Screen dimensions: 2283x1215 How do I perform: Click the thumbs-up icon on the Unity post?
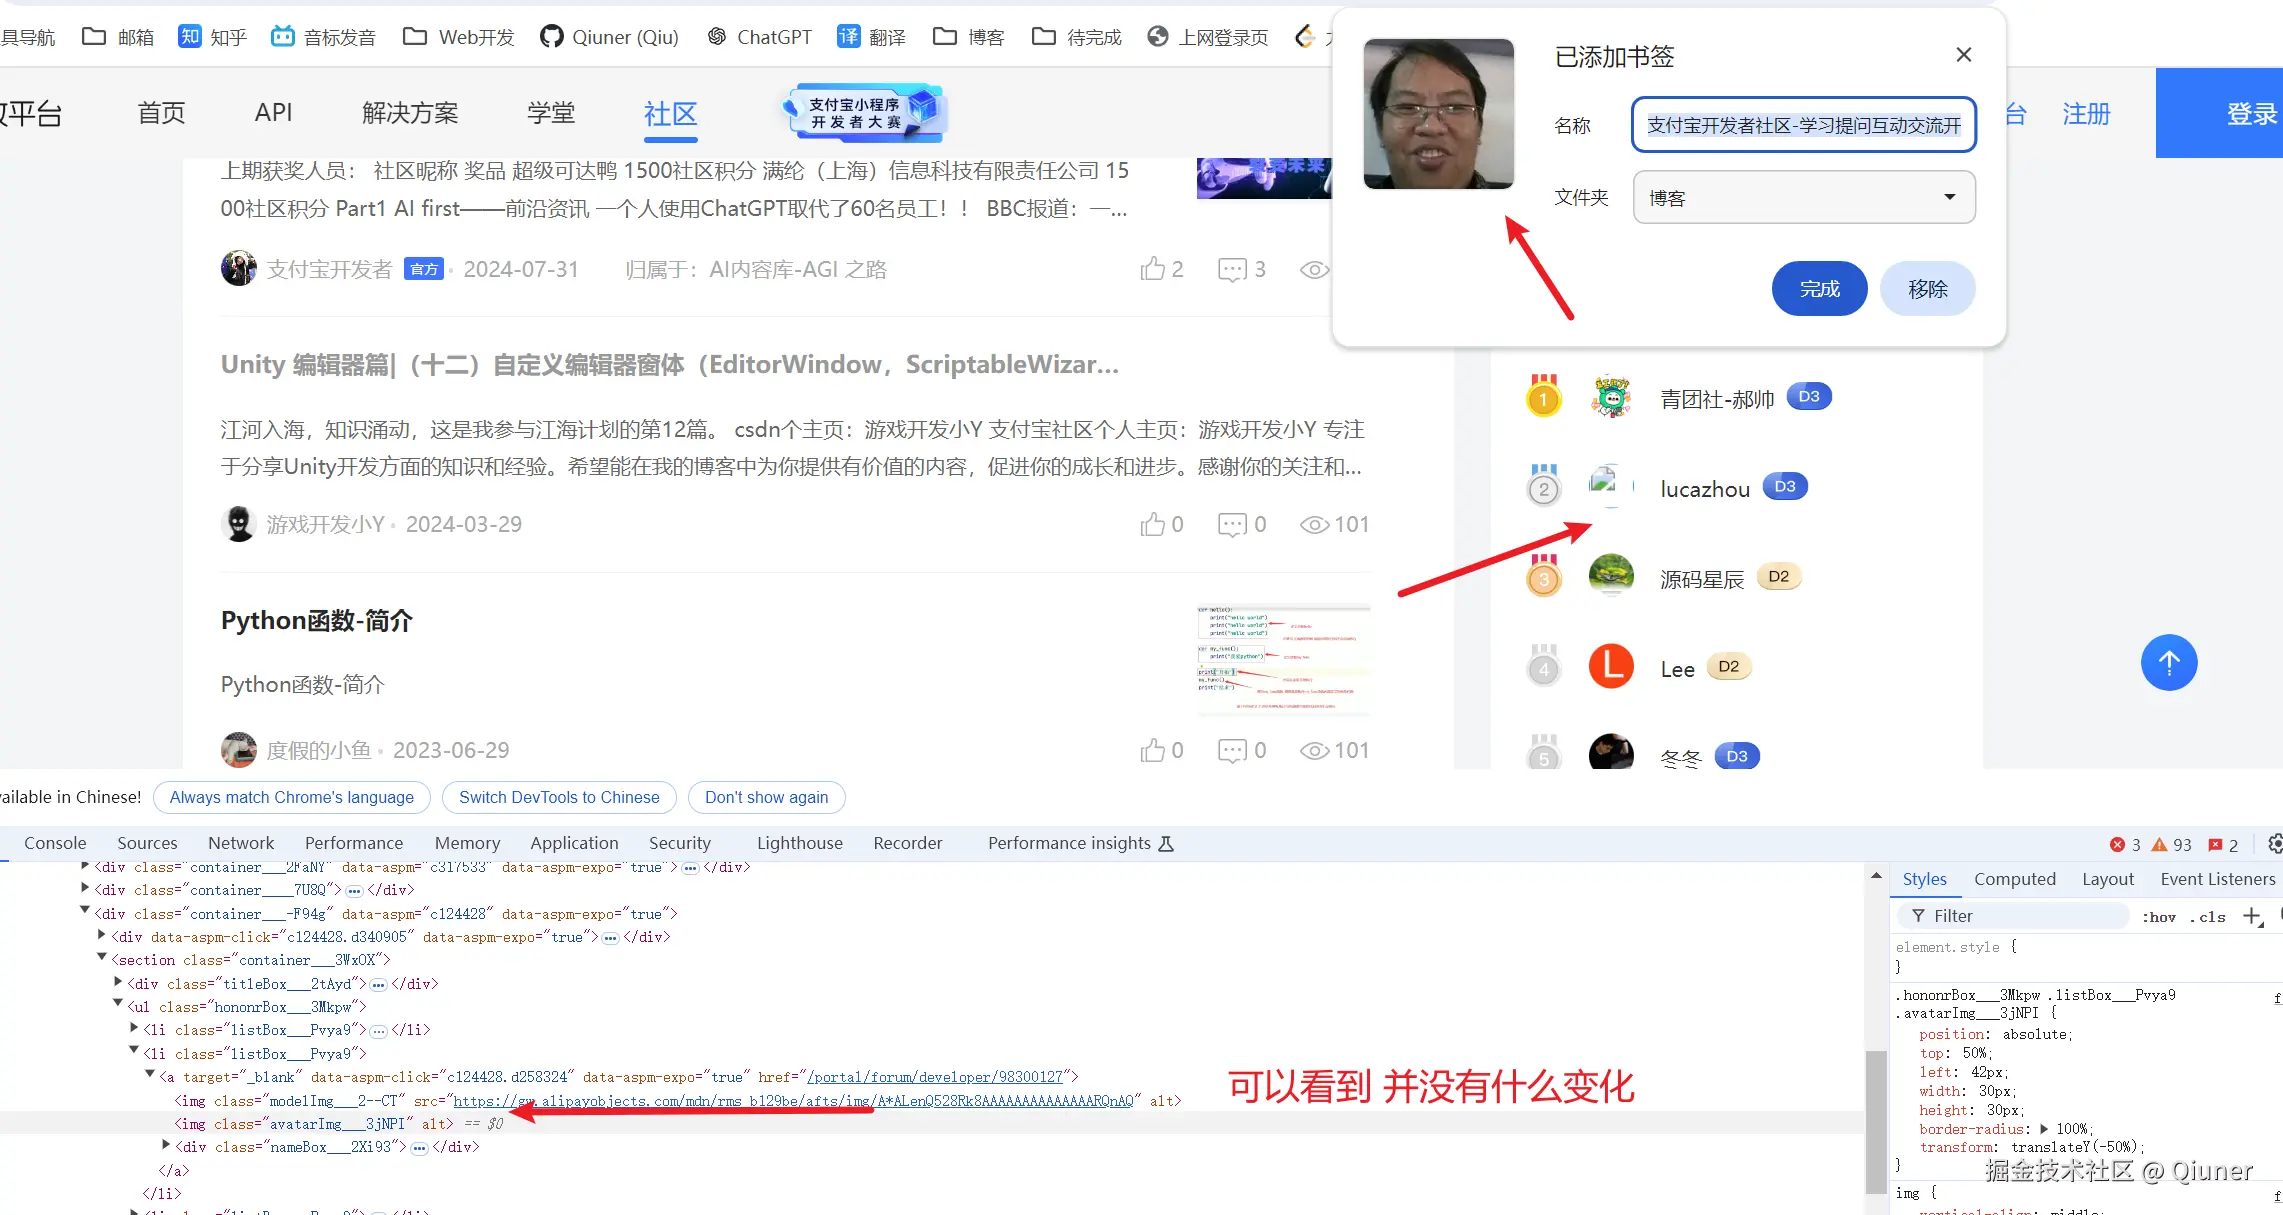1152,524
